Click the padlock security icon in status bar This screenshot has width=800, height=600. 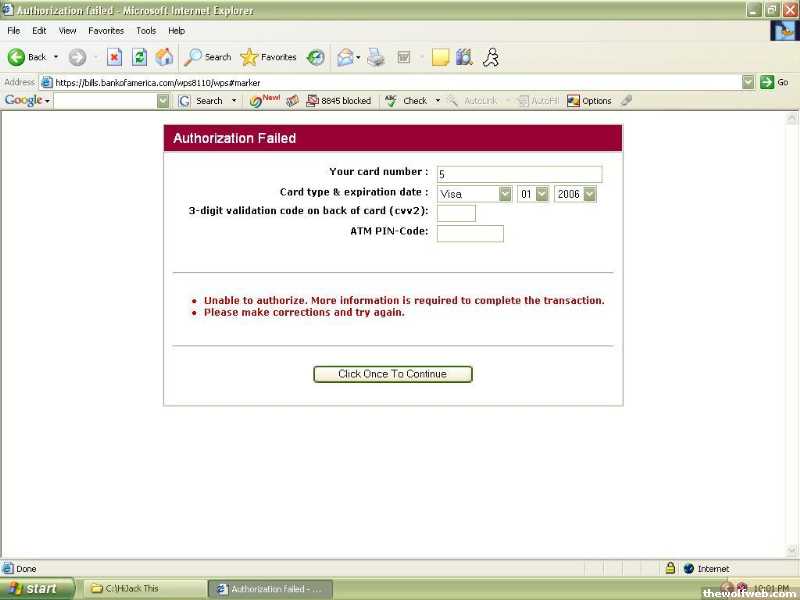click(670, 568)
